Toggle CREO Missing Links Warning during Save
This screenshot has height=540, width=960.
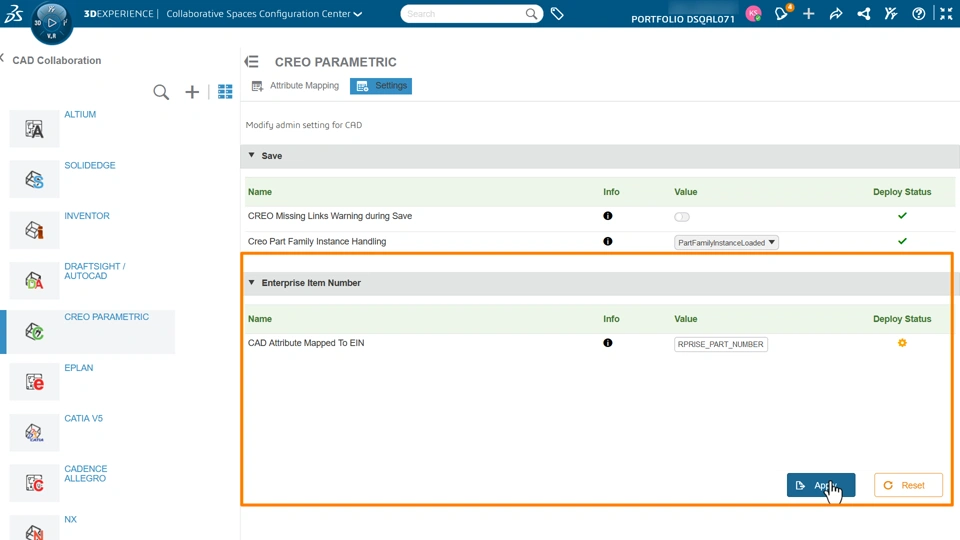682,217
